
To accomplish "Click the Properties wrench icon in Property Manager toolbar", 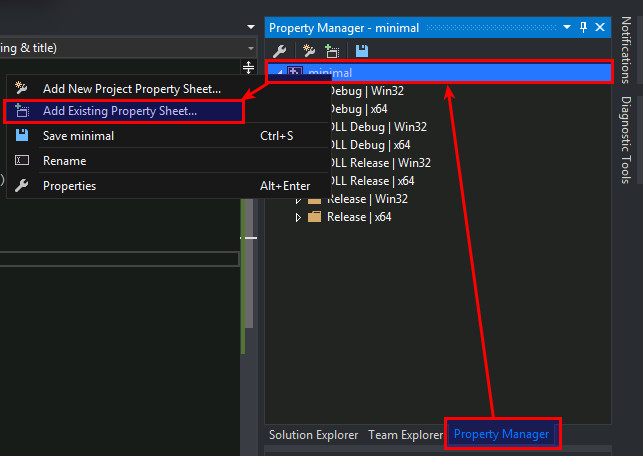I will tap(279, 51).
